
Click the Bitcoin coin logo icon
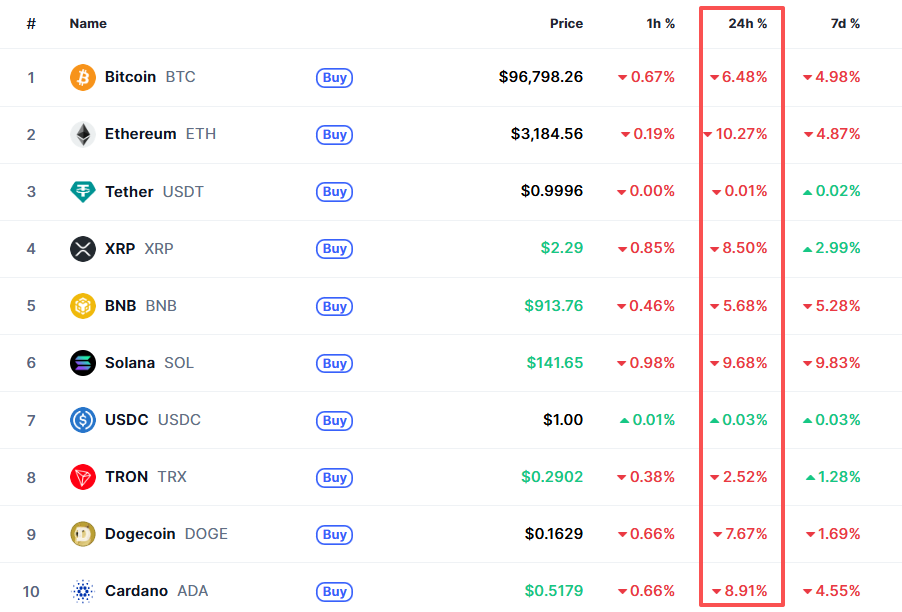83,77
